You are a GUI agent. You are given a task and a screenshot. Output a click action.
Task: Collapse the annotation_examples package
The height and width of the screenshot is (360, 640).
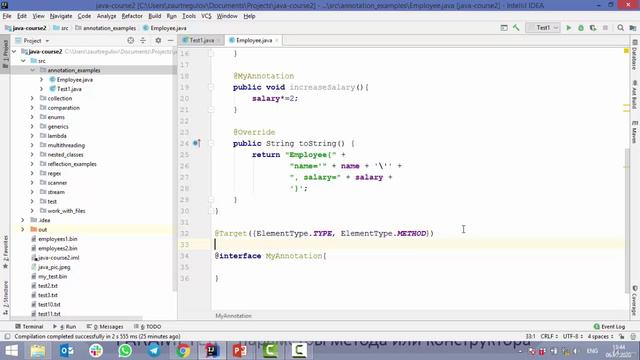(x=32, y=70)
